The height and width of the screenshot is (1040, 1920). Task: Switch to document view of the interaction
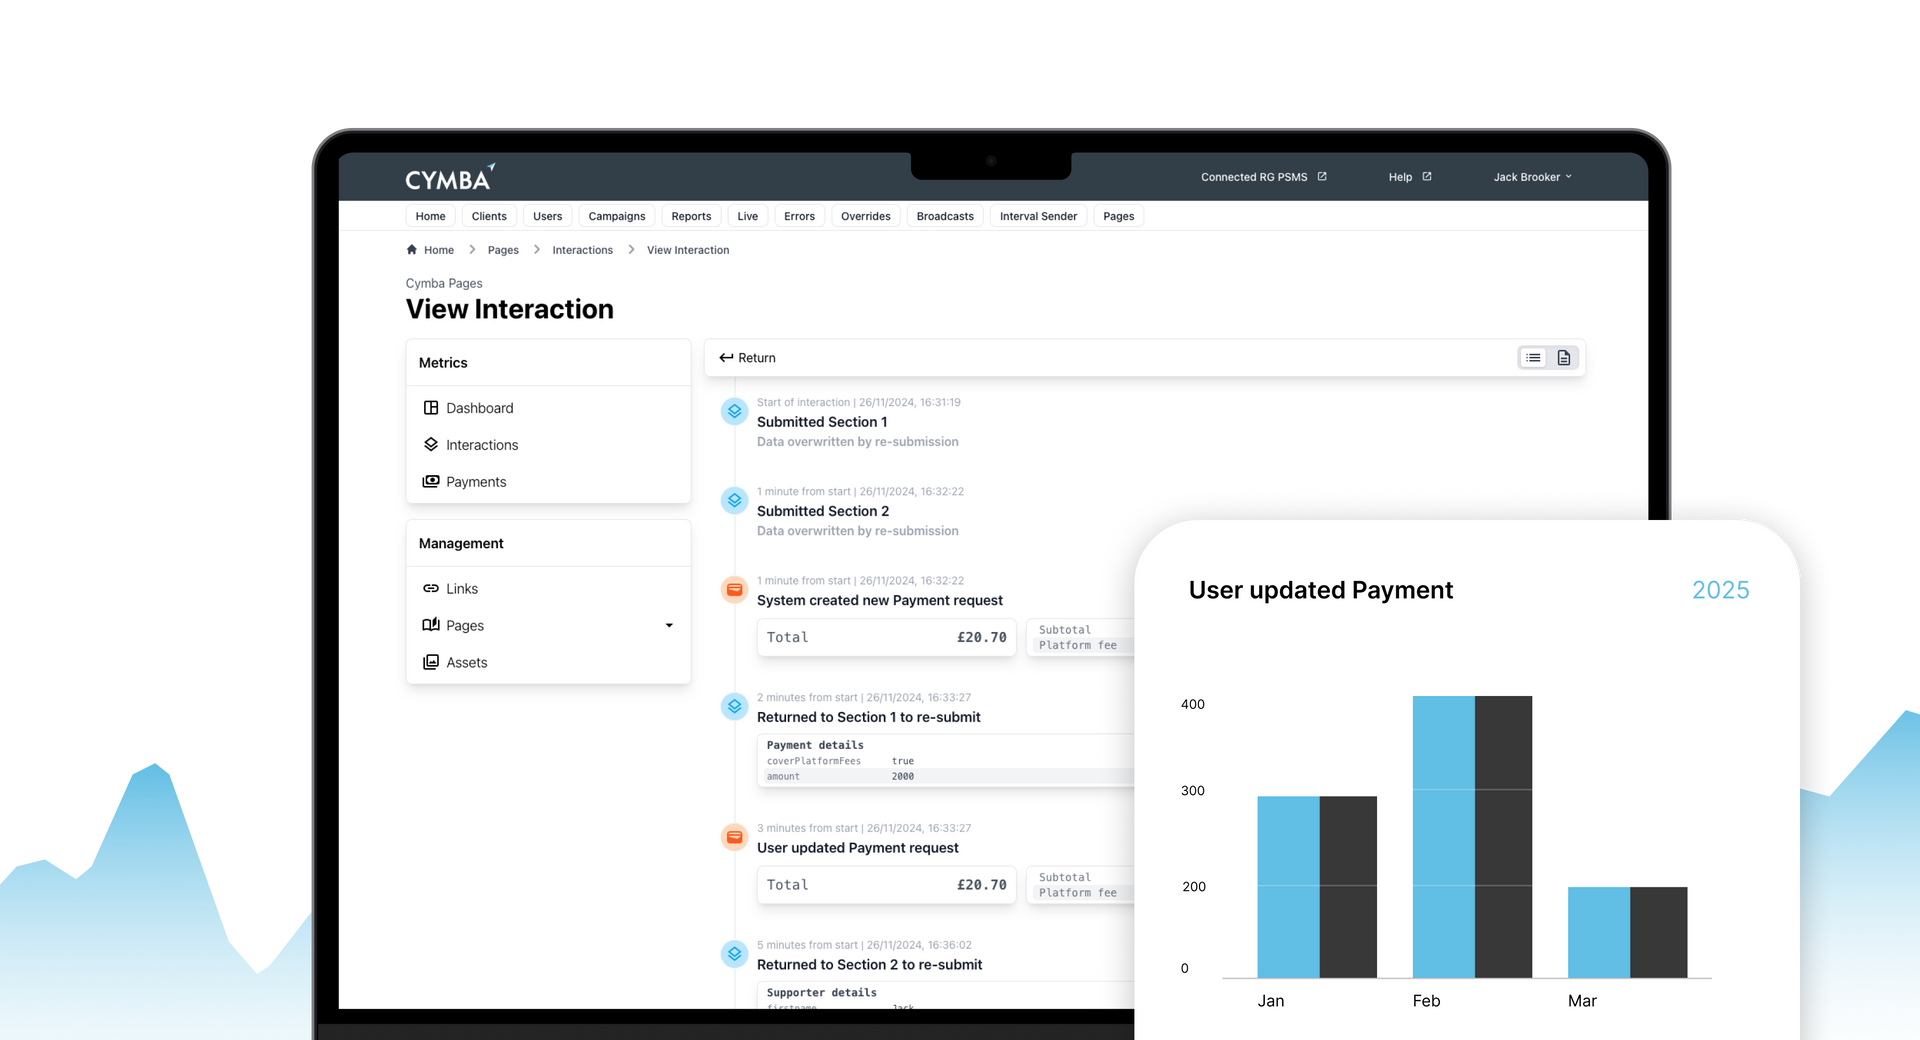tap(1563, 357)
